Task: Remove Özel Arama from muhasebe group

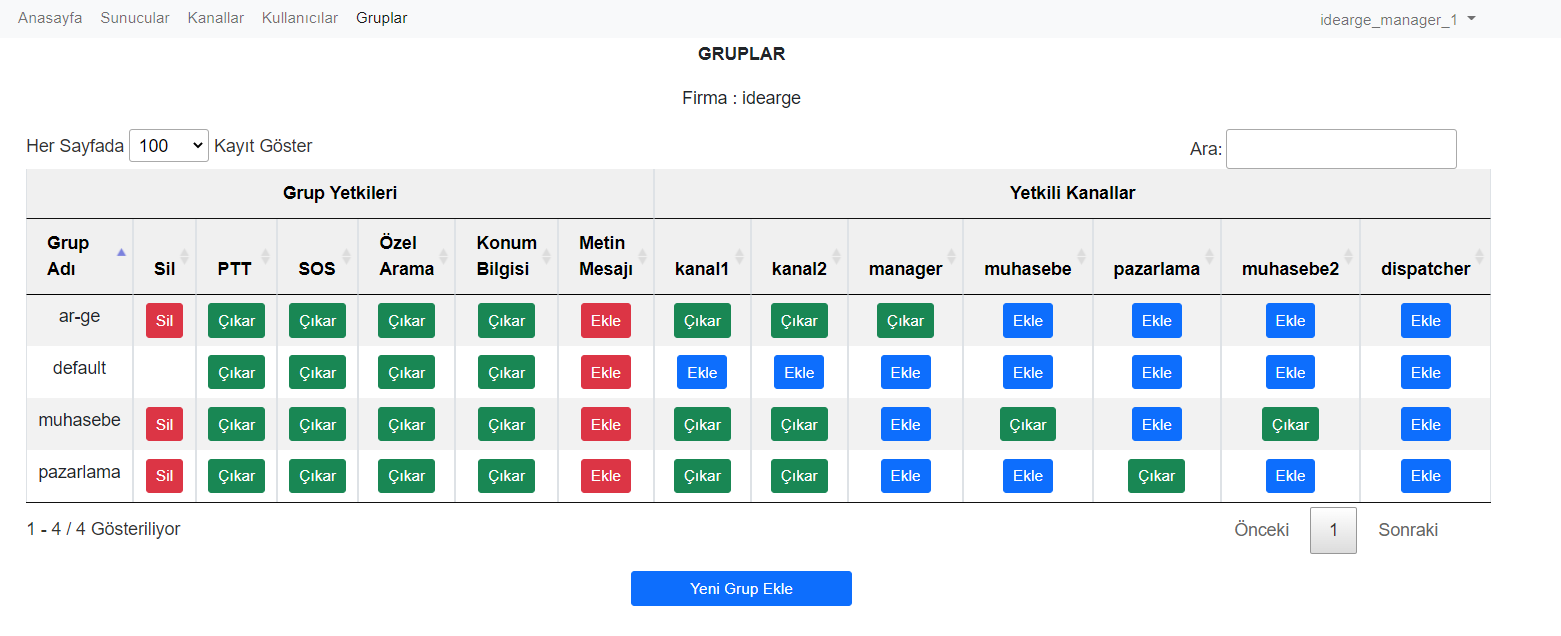Action: click(x=407, y=425)
